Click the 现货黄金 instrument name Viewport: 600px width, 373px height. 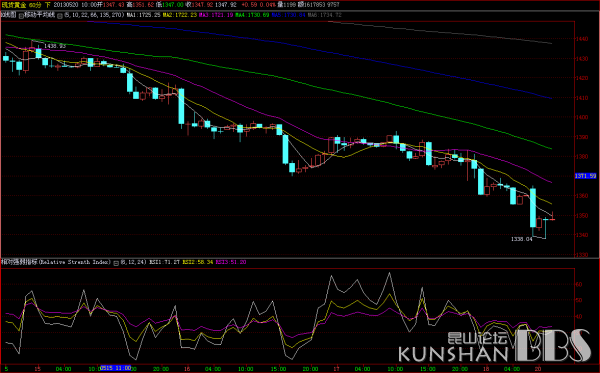point(14,5)
